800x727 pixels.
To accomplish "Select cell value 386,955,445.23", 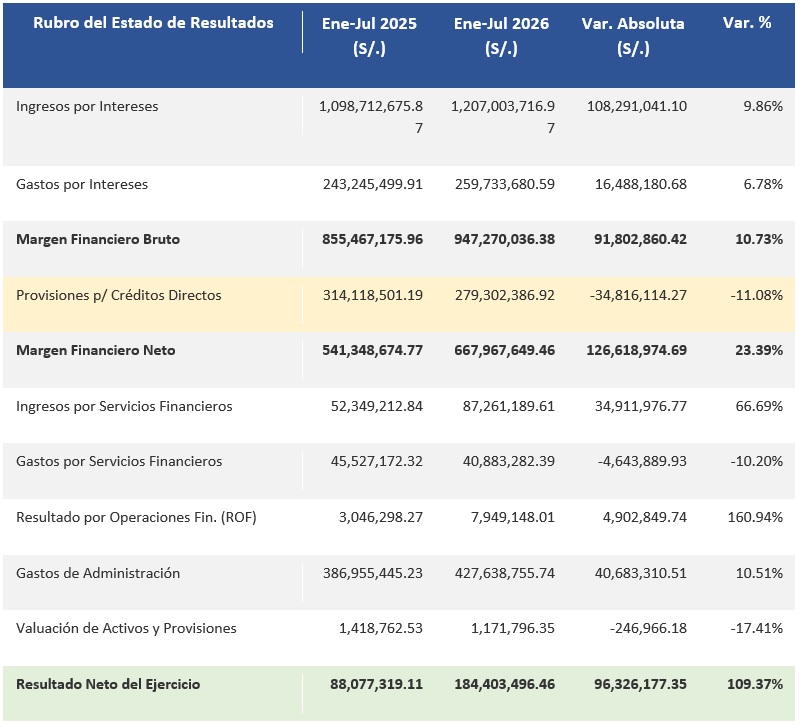I will (x=373, y=573).
